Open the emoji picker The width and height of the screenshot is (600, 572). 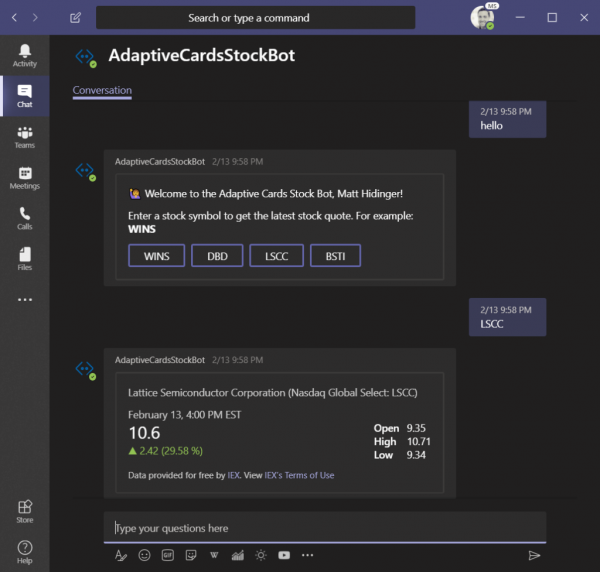144,555
